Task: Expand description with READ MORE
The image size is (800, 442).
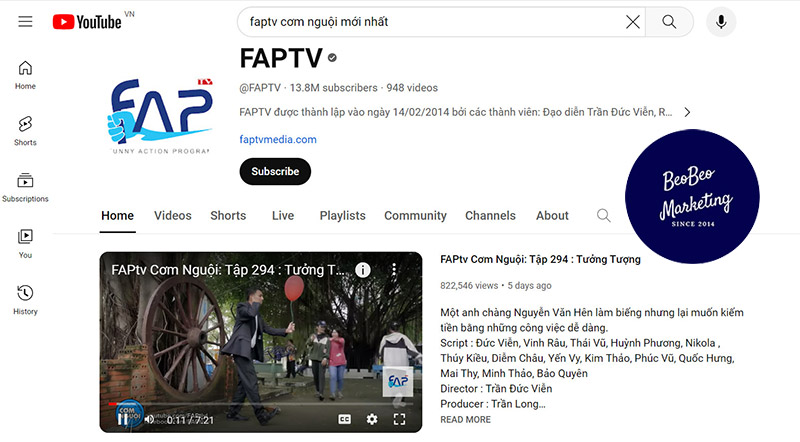Action: click(465, 420)
